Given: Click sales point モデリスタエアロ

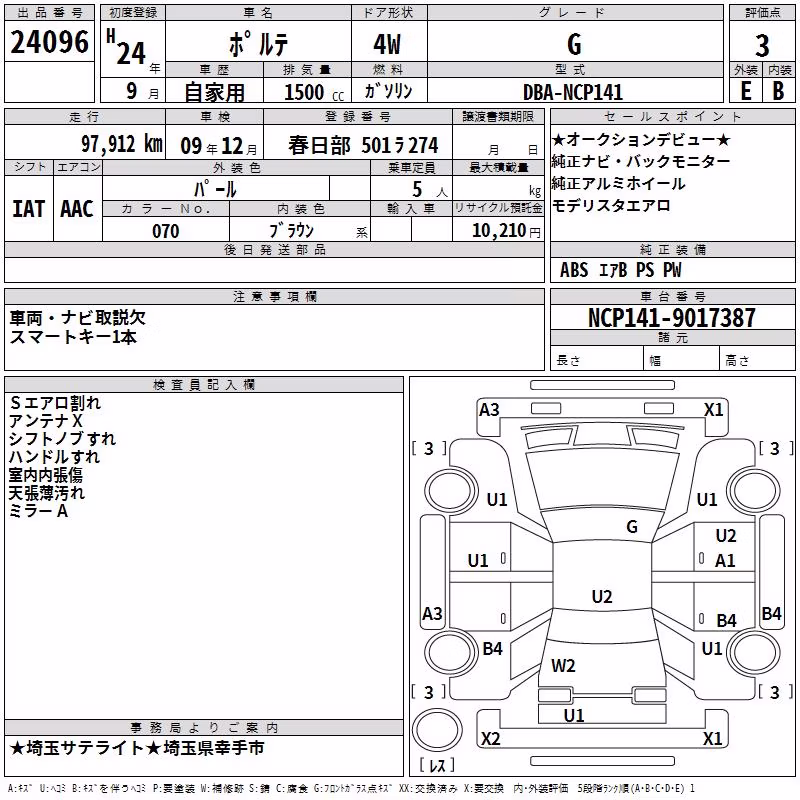Looking at the screenshot, I should tap(611, 206).
